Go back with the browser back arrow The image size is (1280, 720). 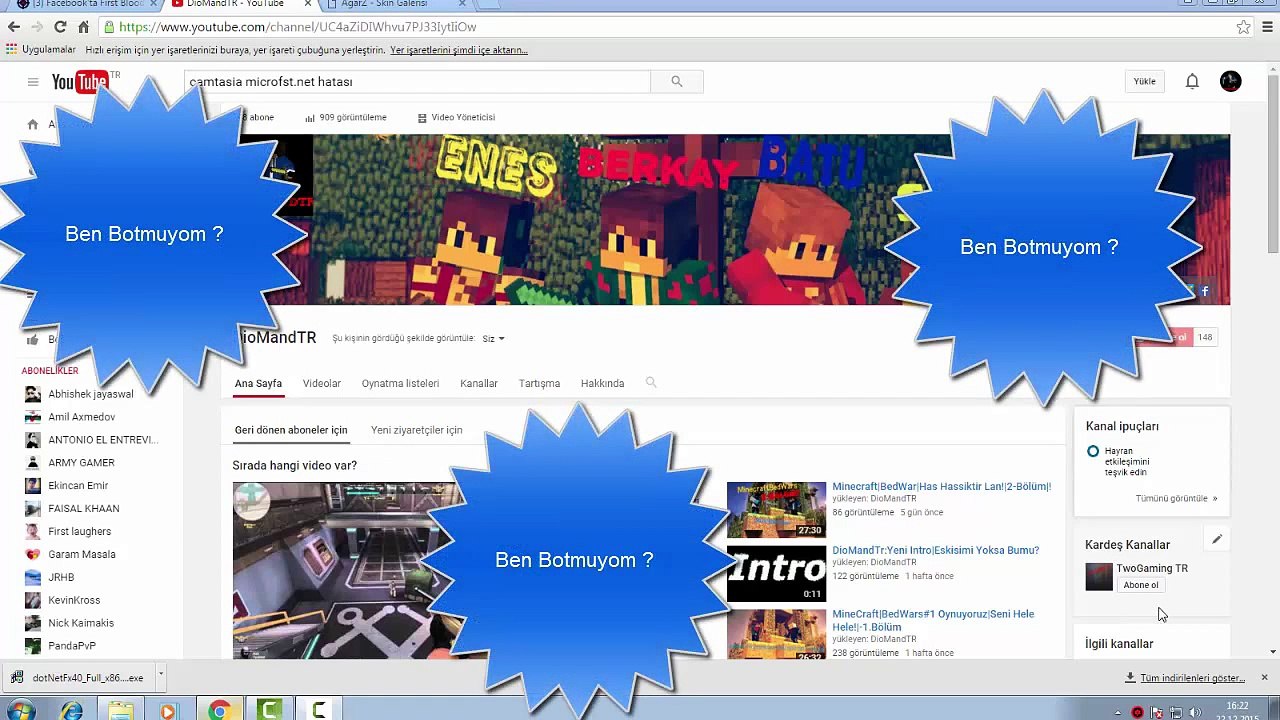click(x=13, y=27)
